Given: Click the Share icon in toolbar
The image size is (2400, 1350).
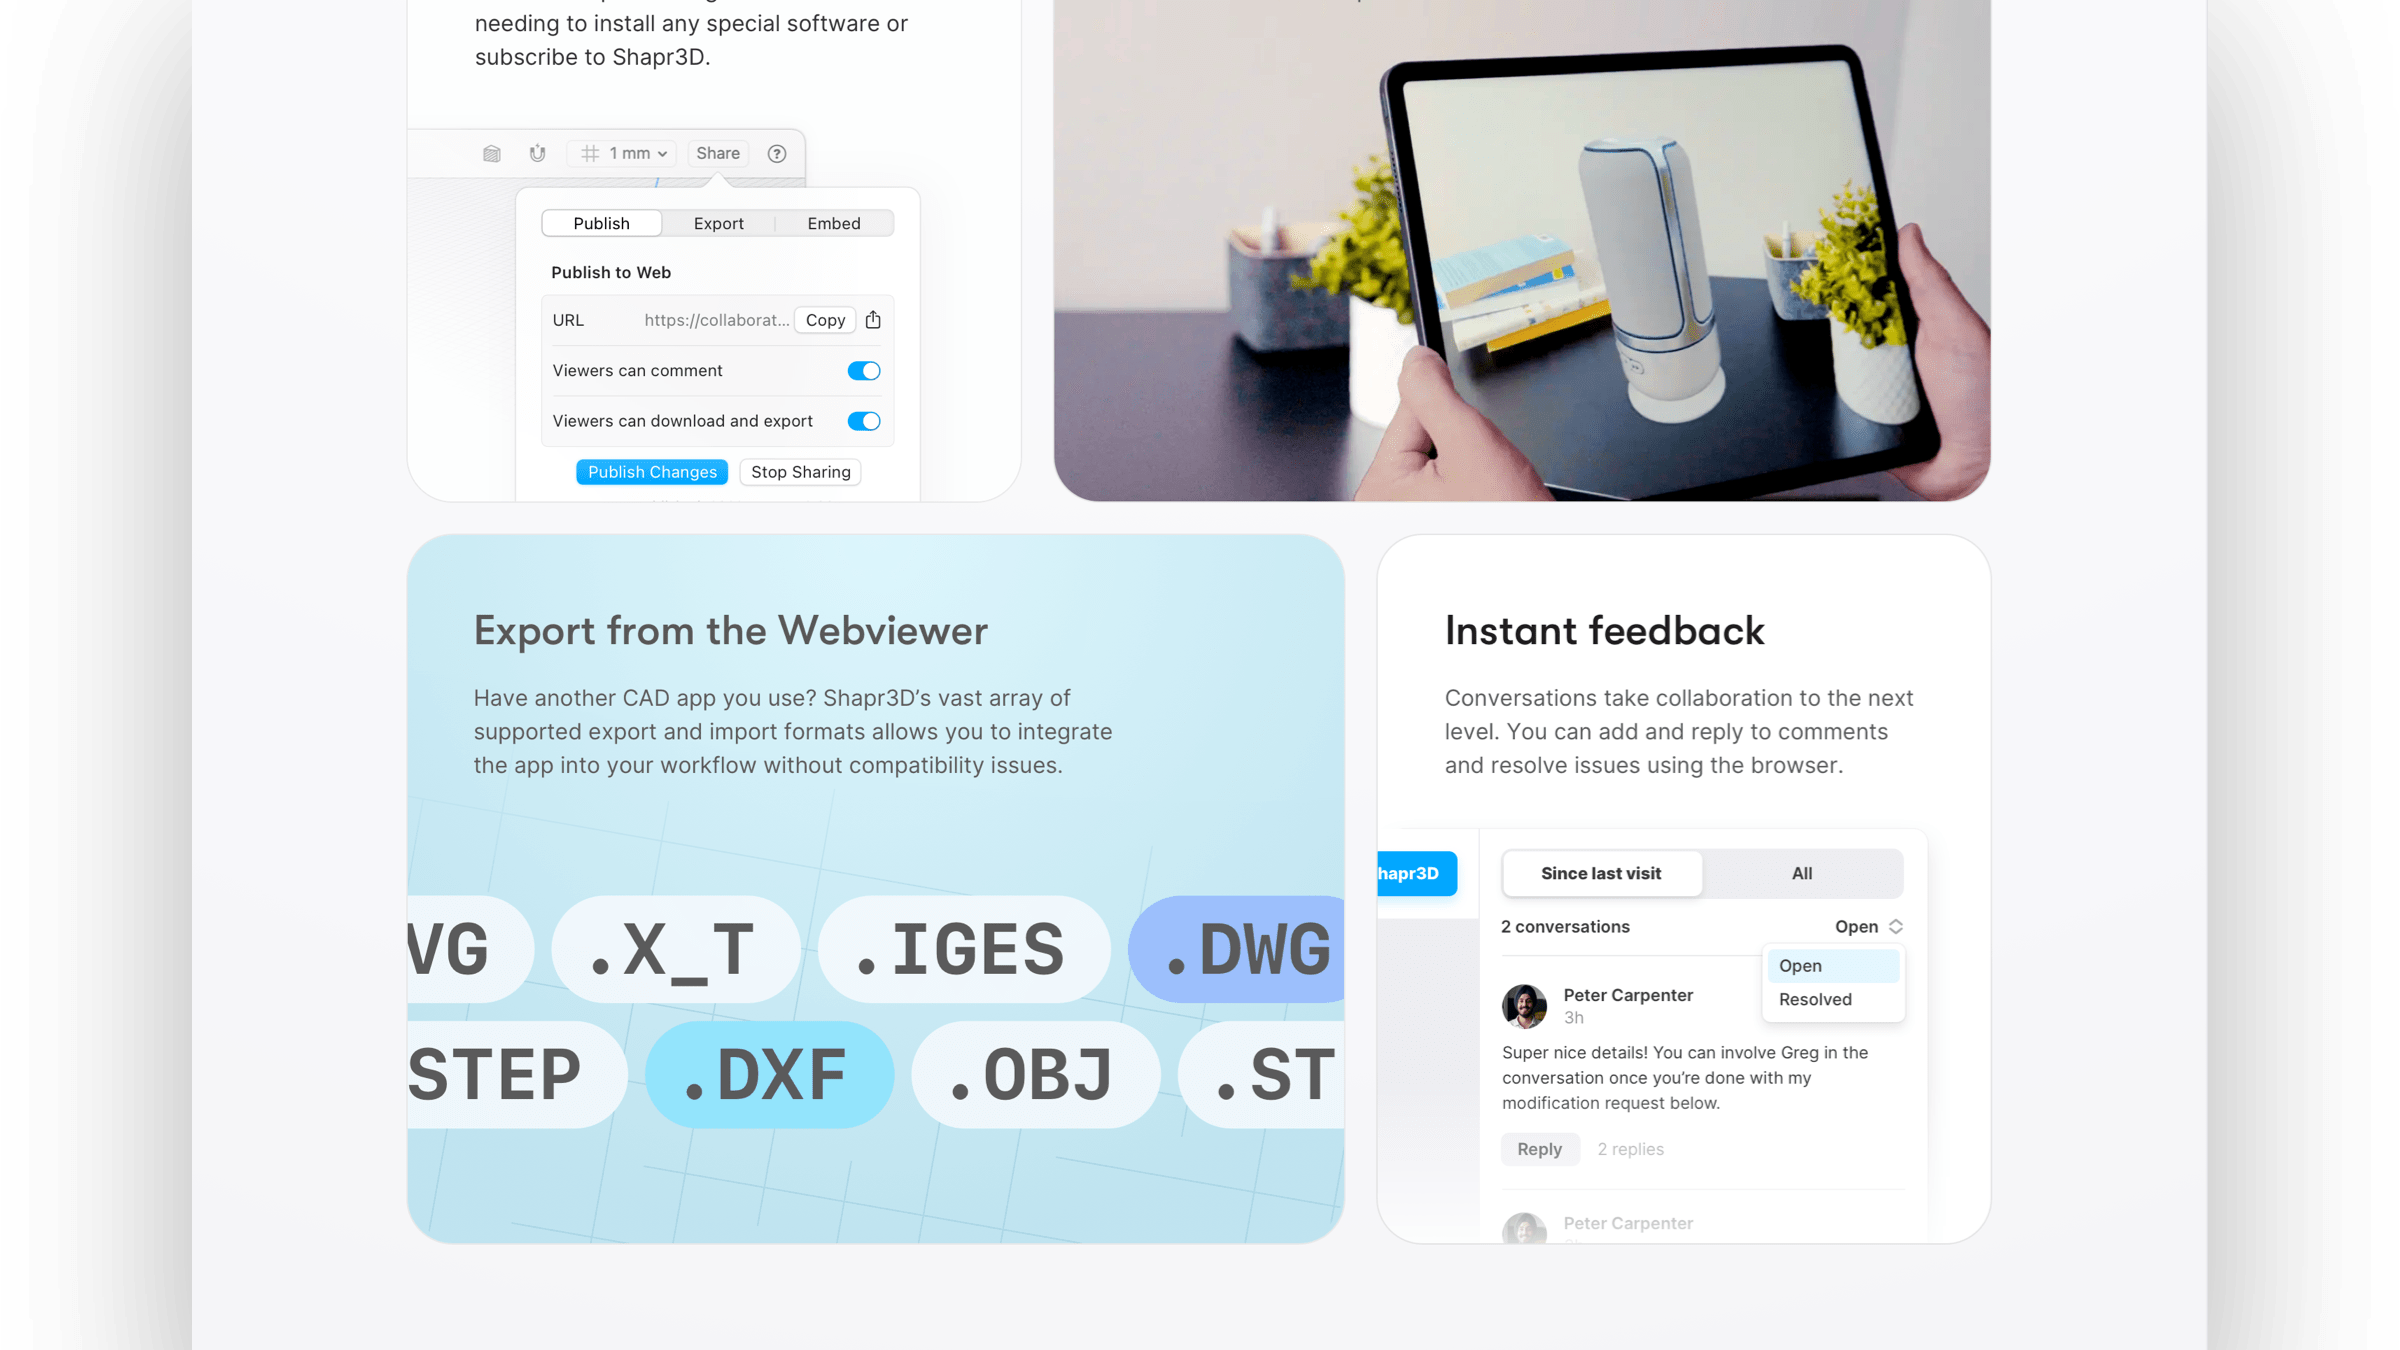Looking at the screenshot, I should tap(717, 153).
